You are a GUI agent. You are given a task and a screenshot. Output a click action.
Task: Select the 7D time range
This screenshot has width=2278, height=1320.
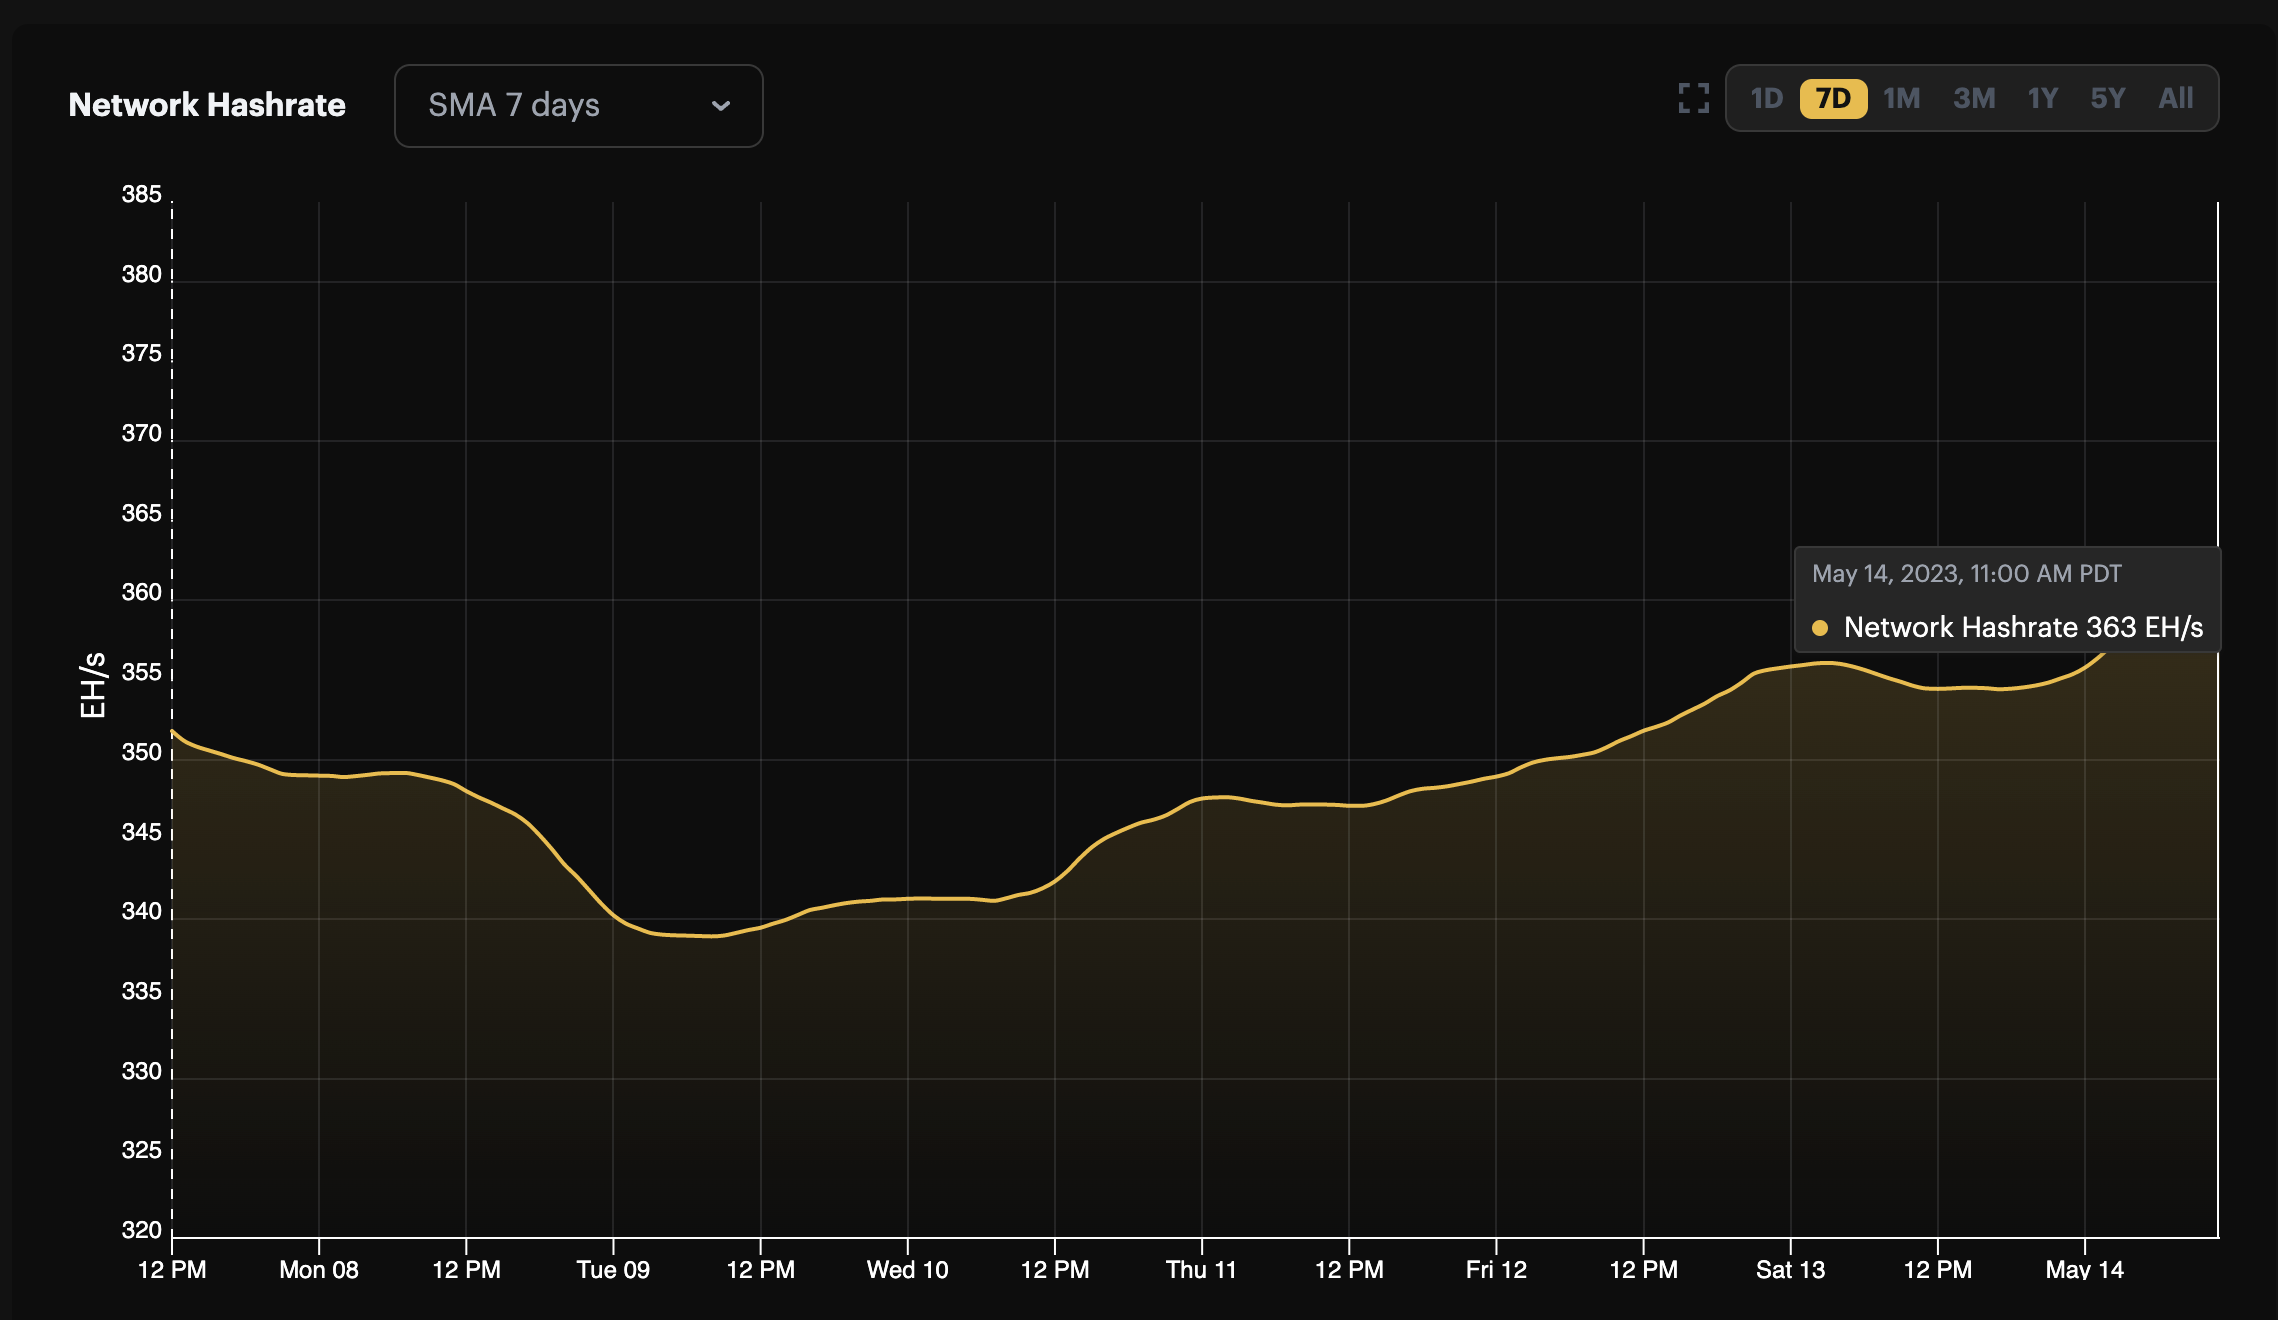point(1833,98)
